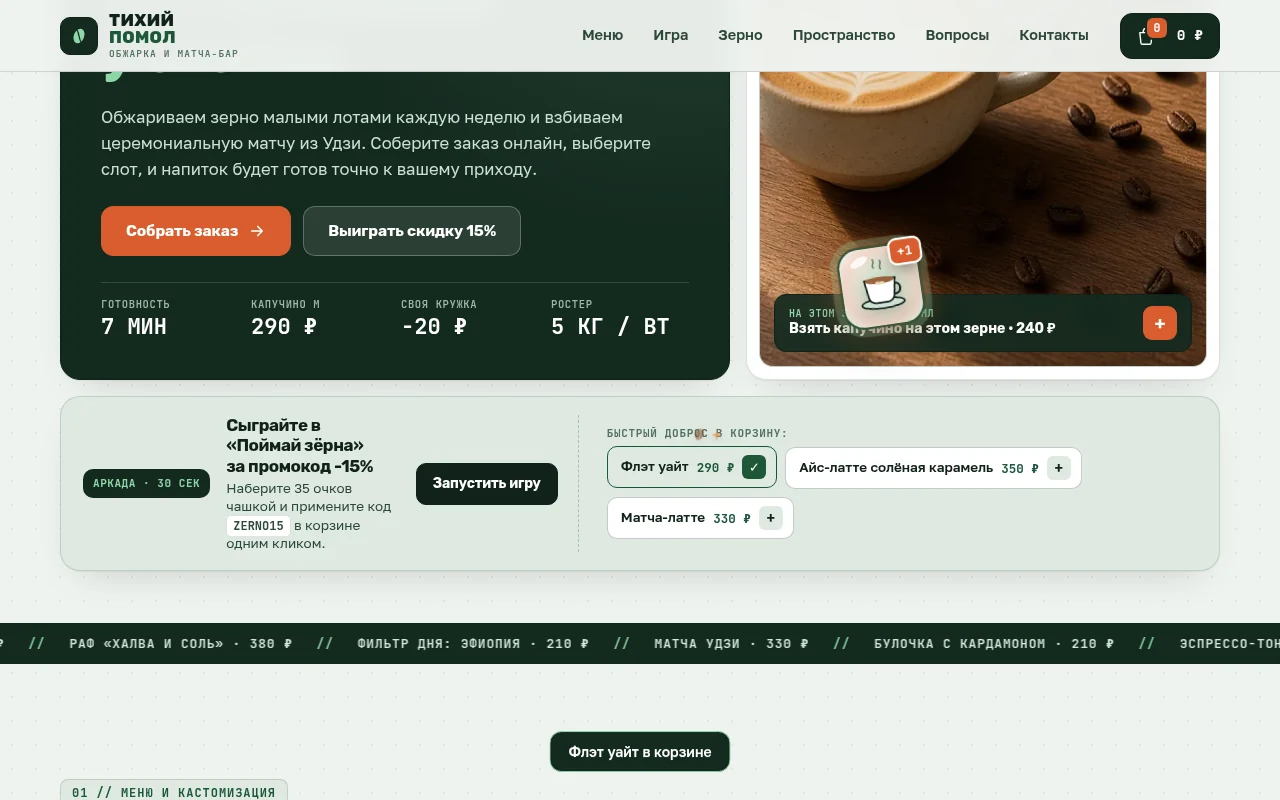Image resolution: width=1280 pixels, height=800 pixels.
Task: Open the Вопросы nav link
Action: pos(957,35)
